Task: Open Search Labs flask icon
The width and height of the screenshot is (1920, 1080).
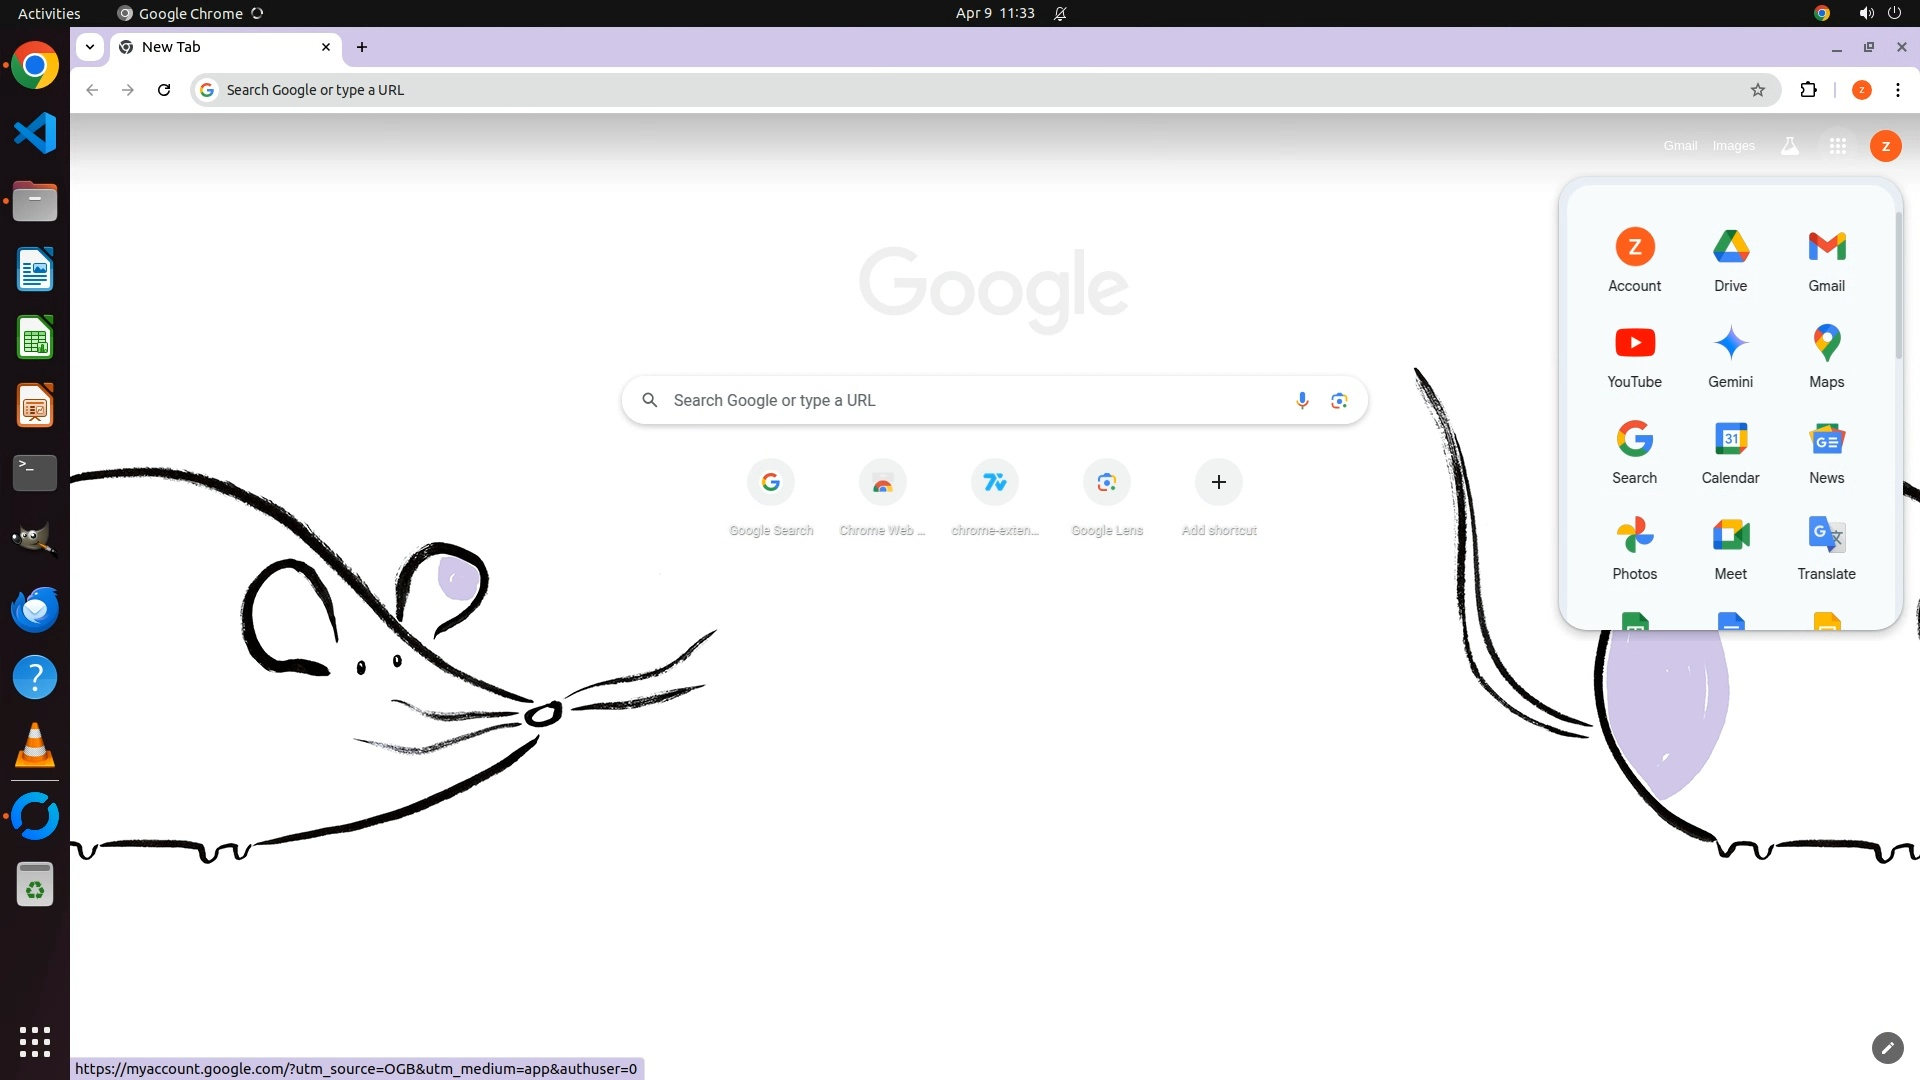Action: pos(1789,146)
